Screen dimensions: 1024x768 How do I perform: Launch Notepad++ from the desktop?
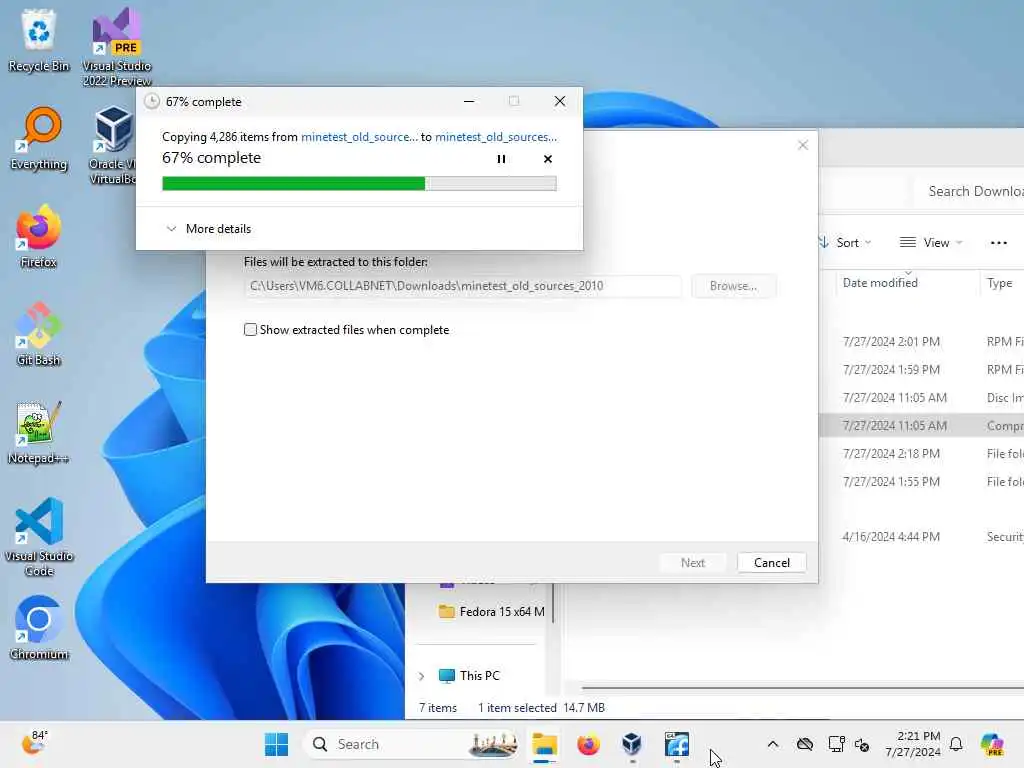click(39, 432)
